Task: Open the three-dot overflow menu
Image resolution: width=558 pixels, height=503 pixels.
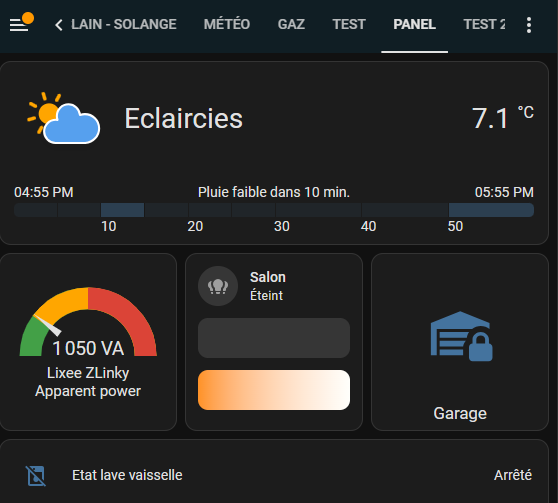Action: (x=529, y=25)
